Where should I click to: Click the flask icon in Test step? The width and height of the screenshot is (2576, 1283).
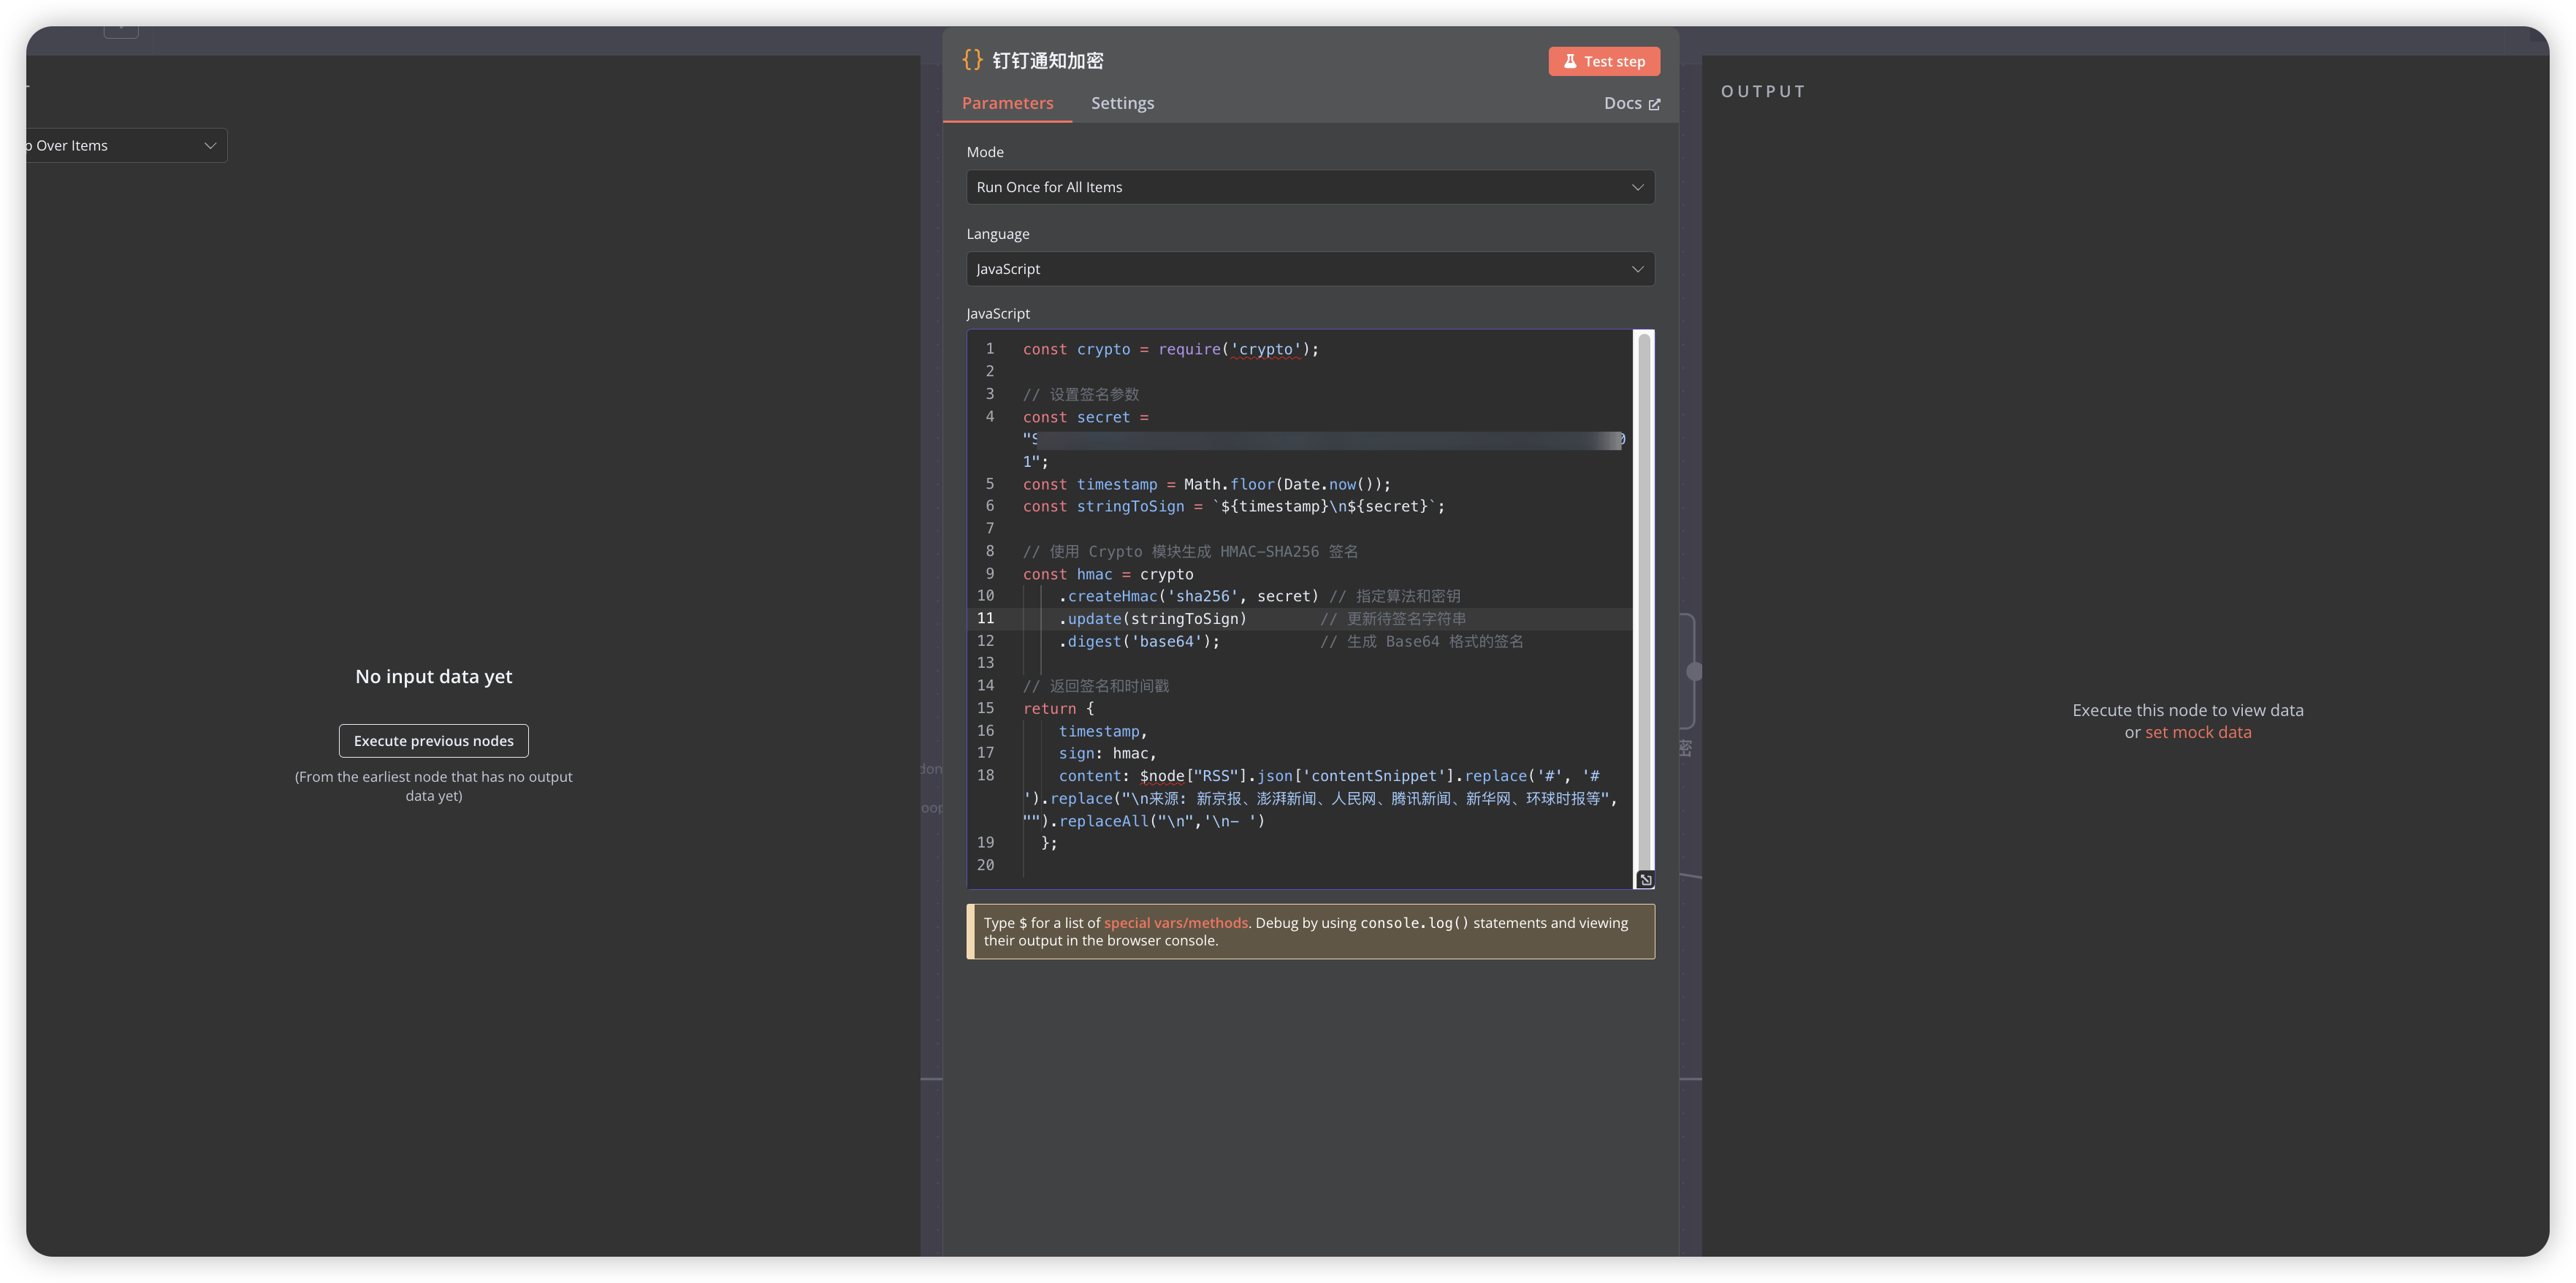click(x=1570, y=61)
